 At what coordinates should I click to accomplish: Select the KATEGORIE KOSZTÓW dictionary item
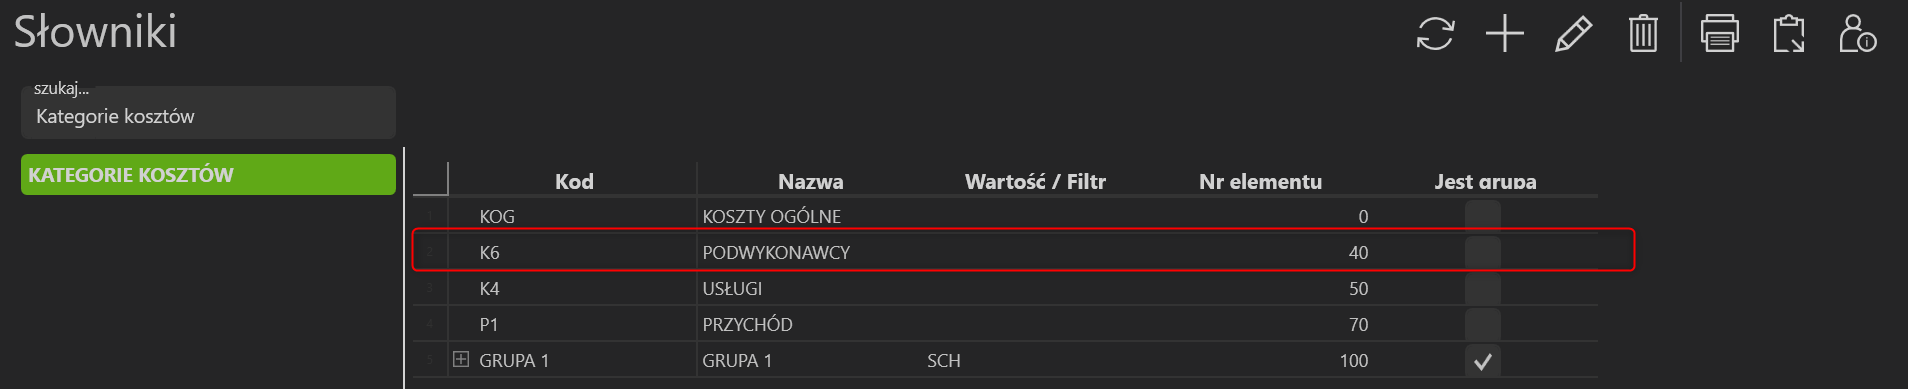click(x=208, y=175)
